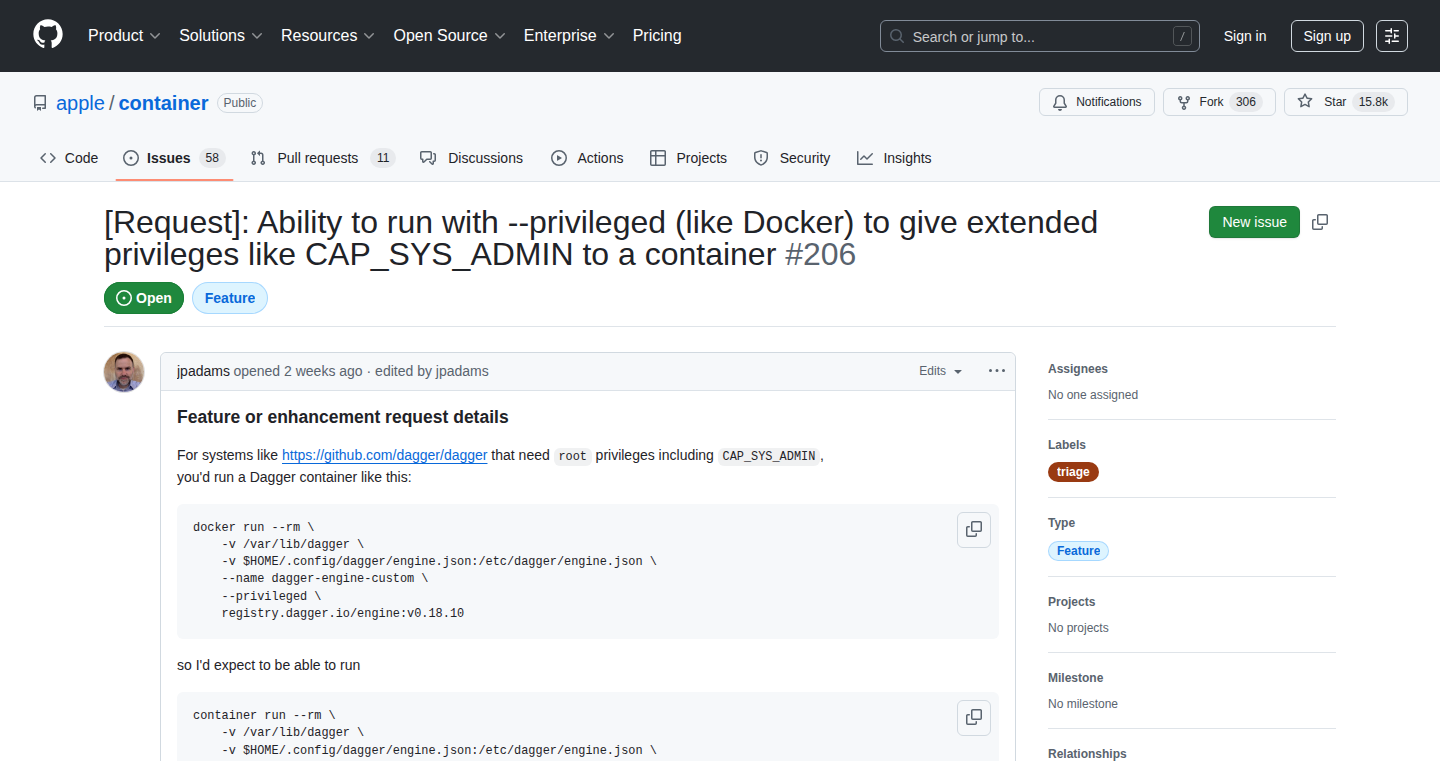Open the github.com/dagger/dagger link
Screen dimensions: 1440x761
click(385, 455)
